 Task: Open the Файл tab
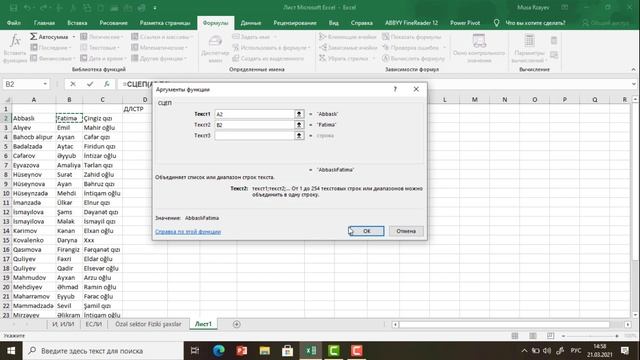13,23
